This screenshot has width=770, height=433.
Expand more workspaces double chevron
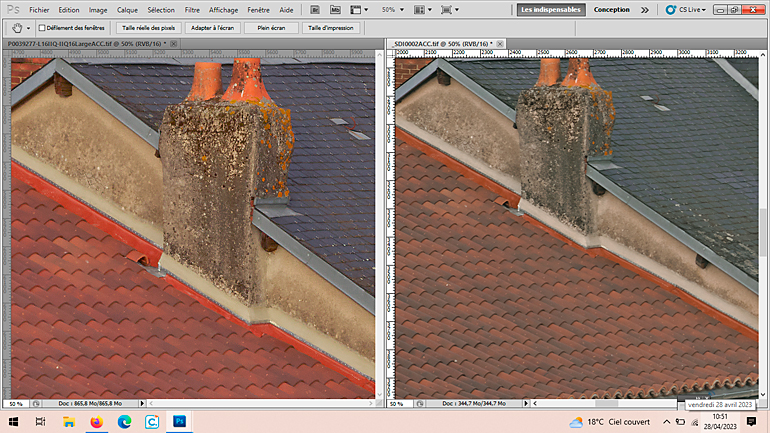pyautogui.click(x=645, y=10)
